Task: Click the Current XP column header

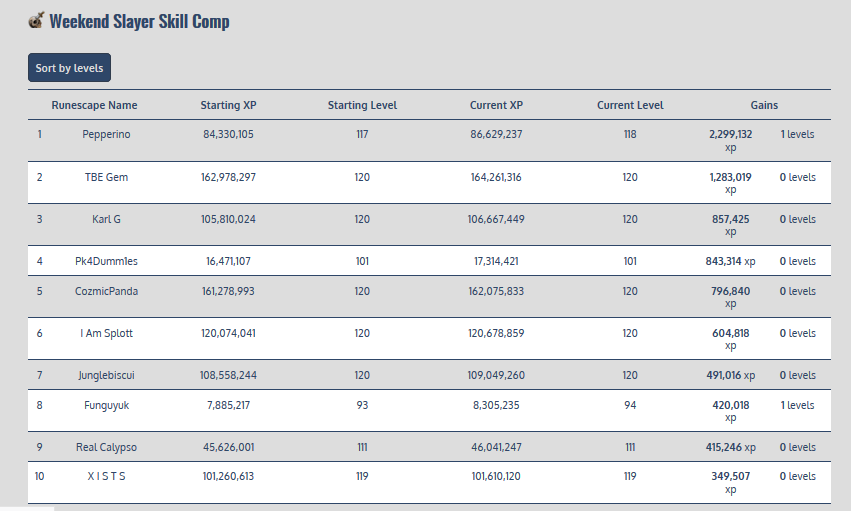Action: click(x=496, y=105)
